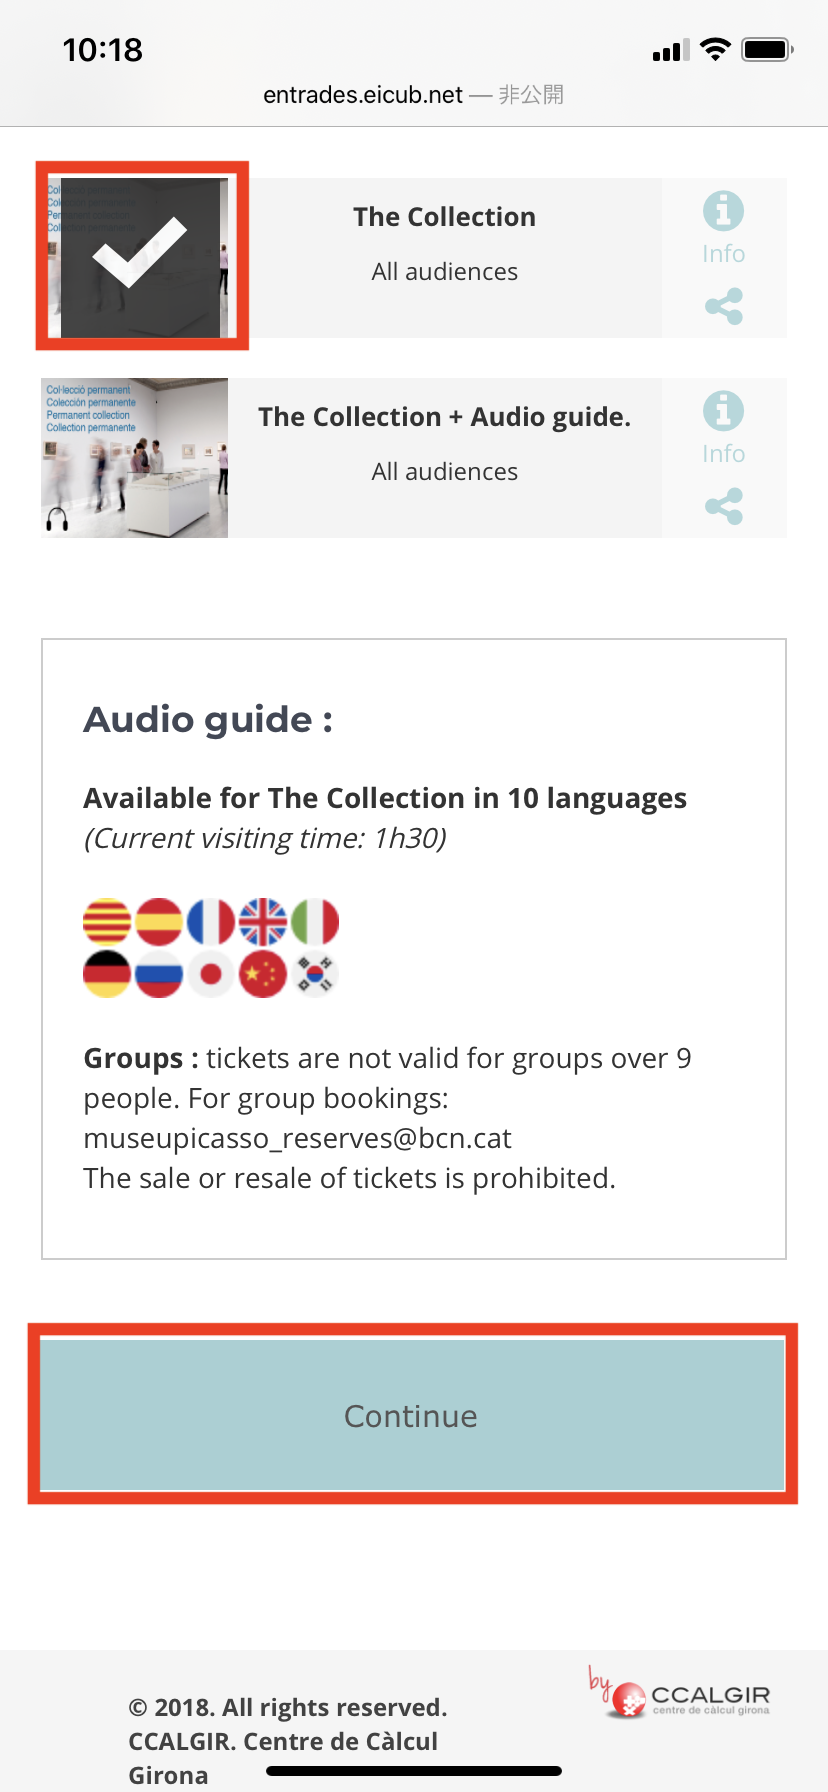Click the Italian flag icon

click(315, 922)
